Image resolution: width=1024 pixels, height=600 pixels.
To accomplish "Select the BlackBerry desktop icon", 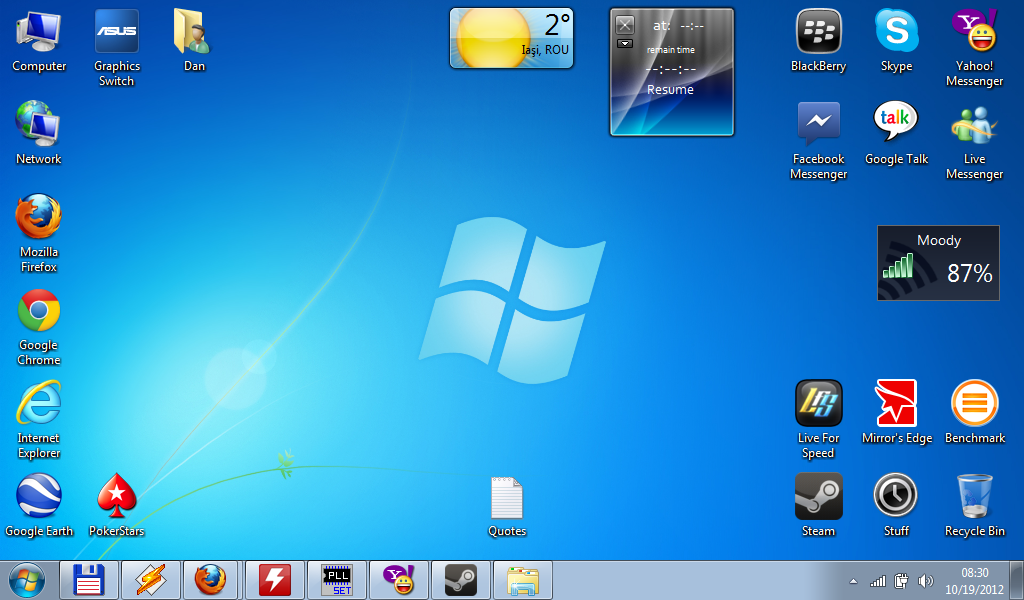I will 818,40.
